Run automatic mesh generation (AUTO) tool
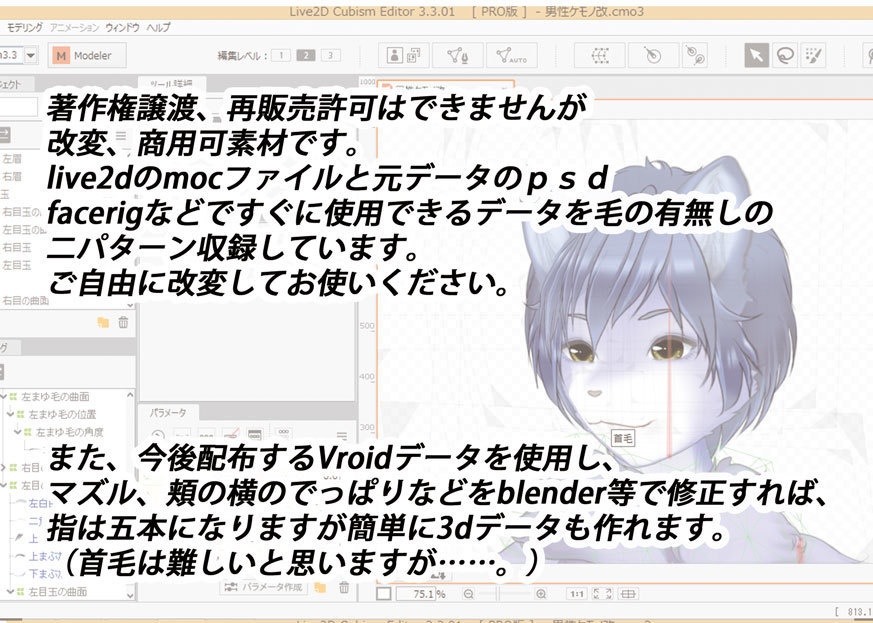 pos(512,55)
